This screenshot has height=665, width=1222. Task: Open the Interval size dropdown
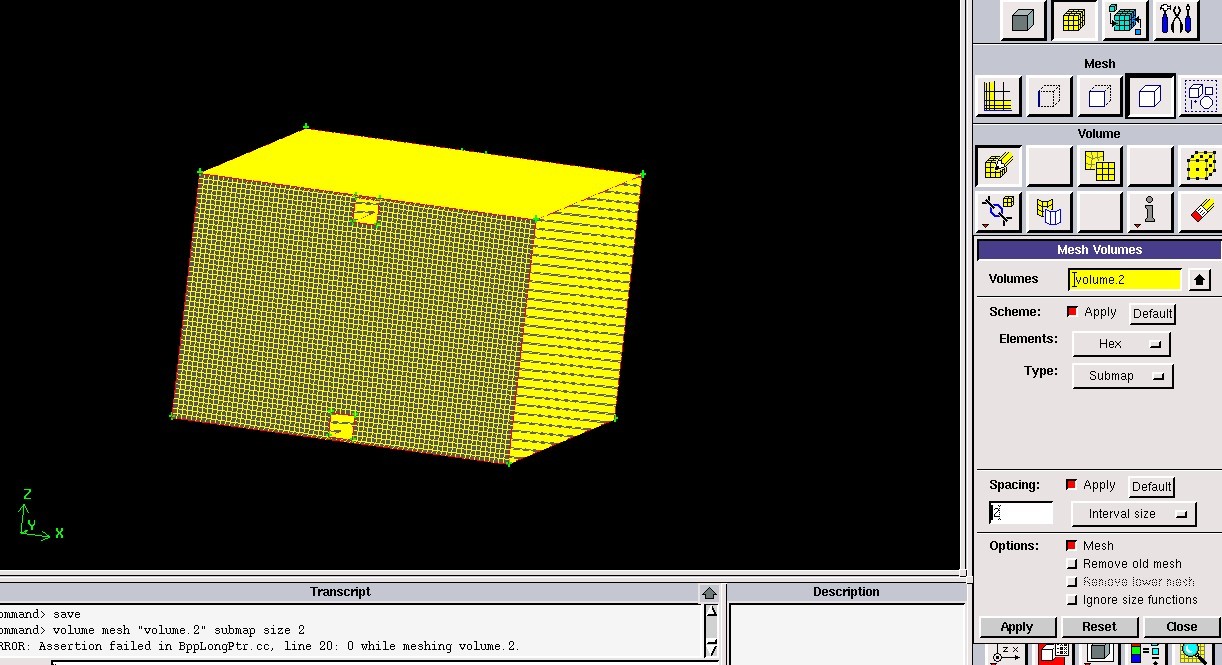[x=1133, y=514]
